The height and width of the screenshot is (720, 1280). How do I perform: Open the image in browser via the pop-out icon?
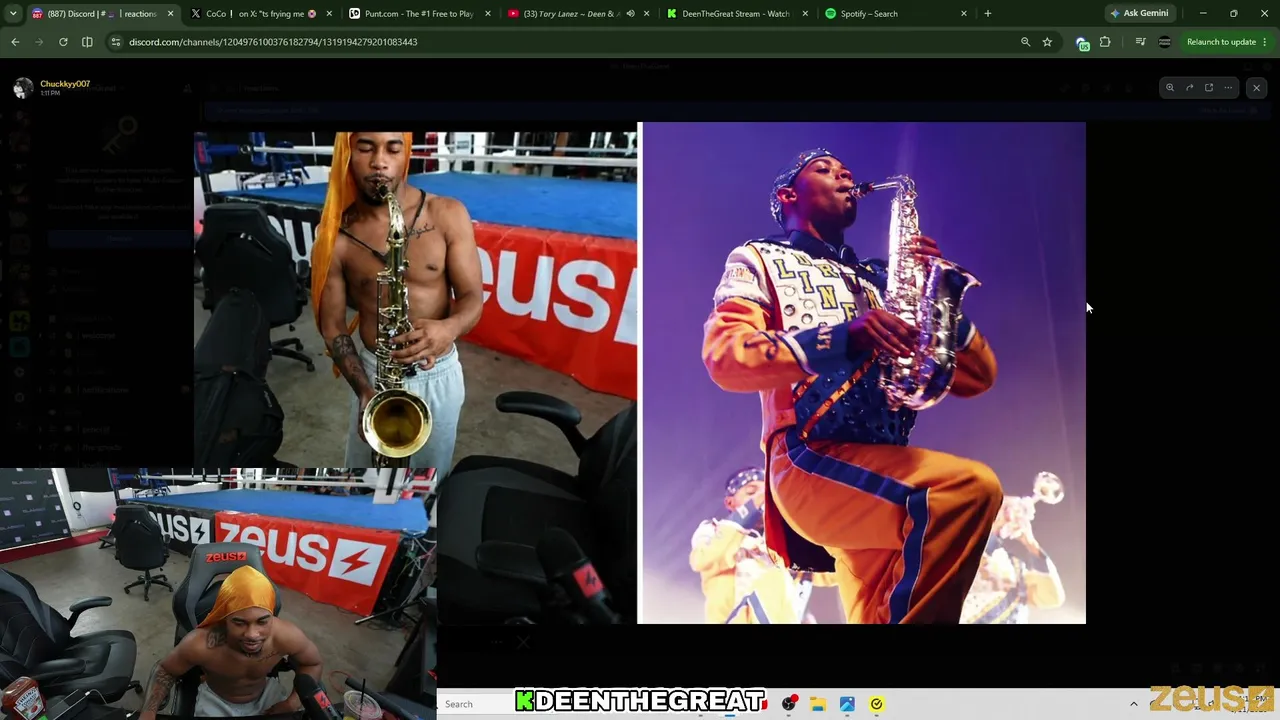tap(1209, 88)
